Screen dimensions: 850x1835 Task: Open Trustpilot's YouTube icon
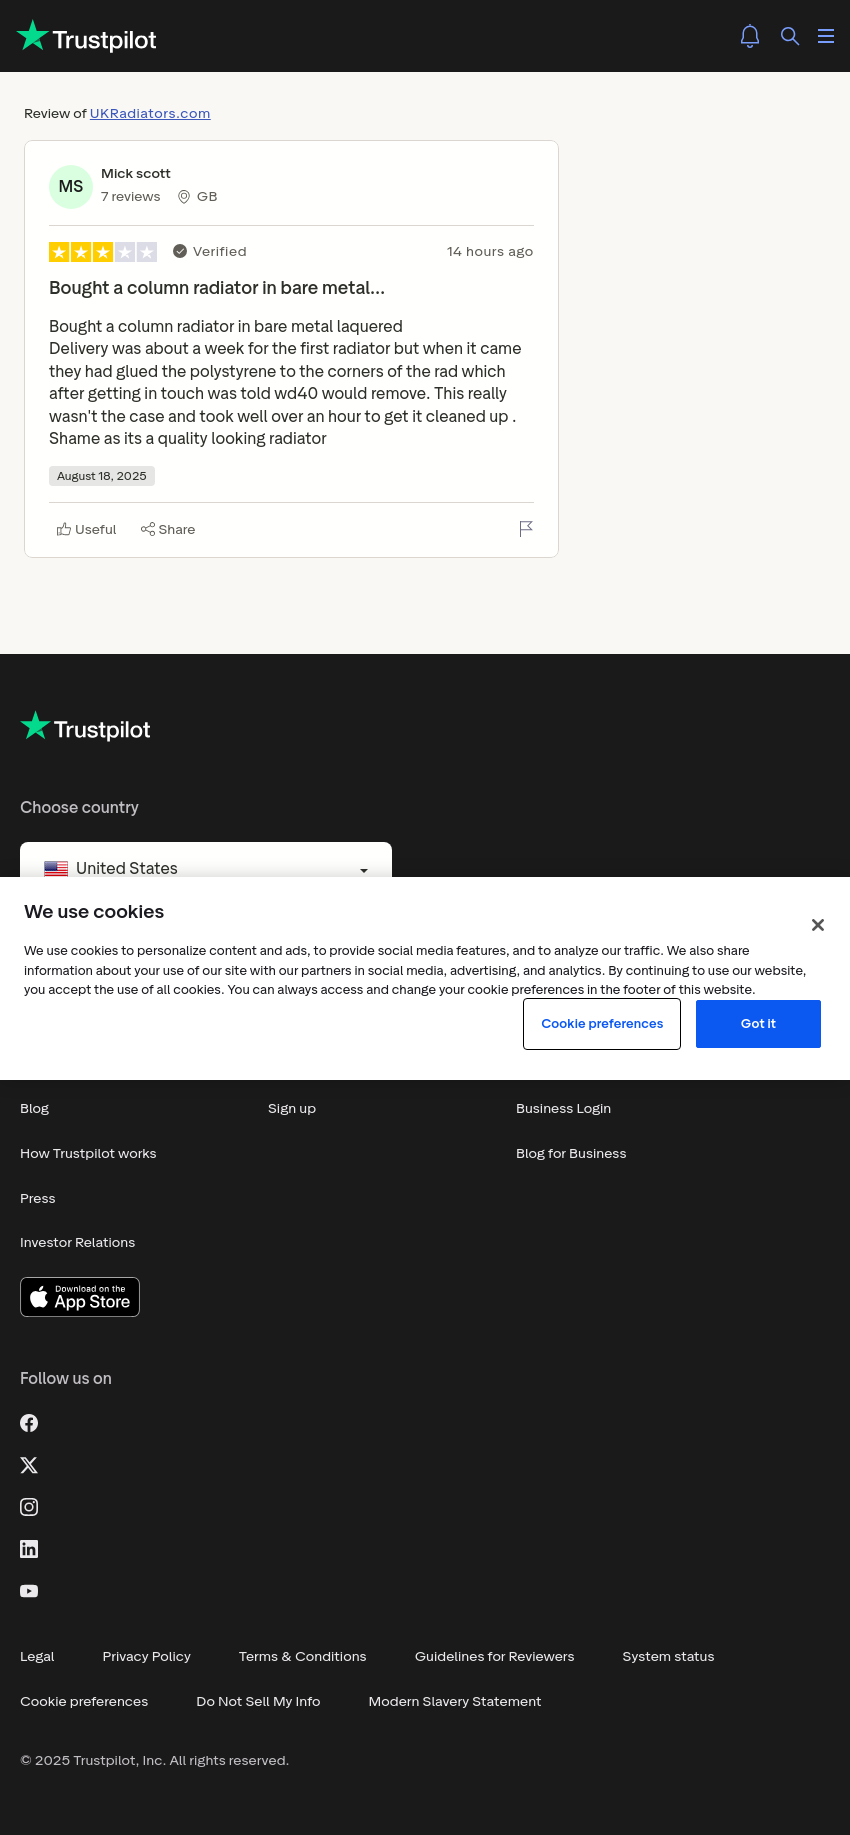[29, 1591]
